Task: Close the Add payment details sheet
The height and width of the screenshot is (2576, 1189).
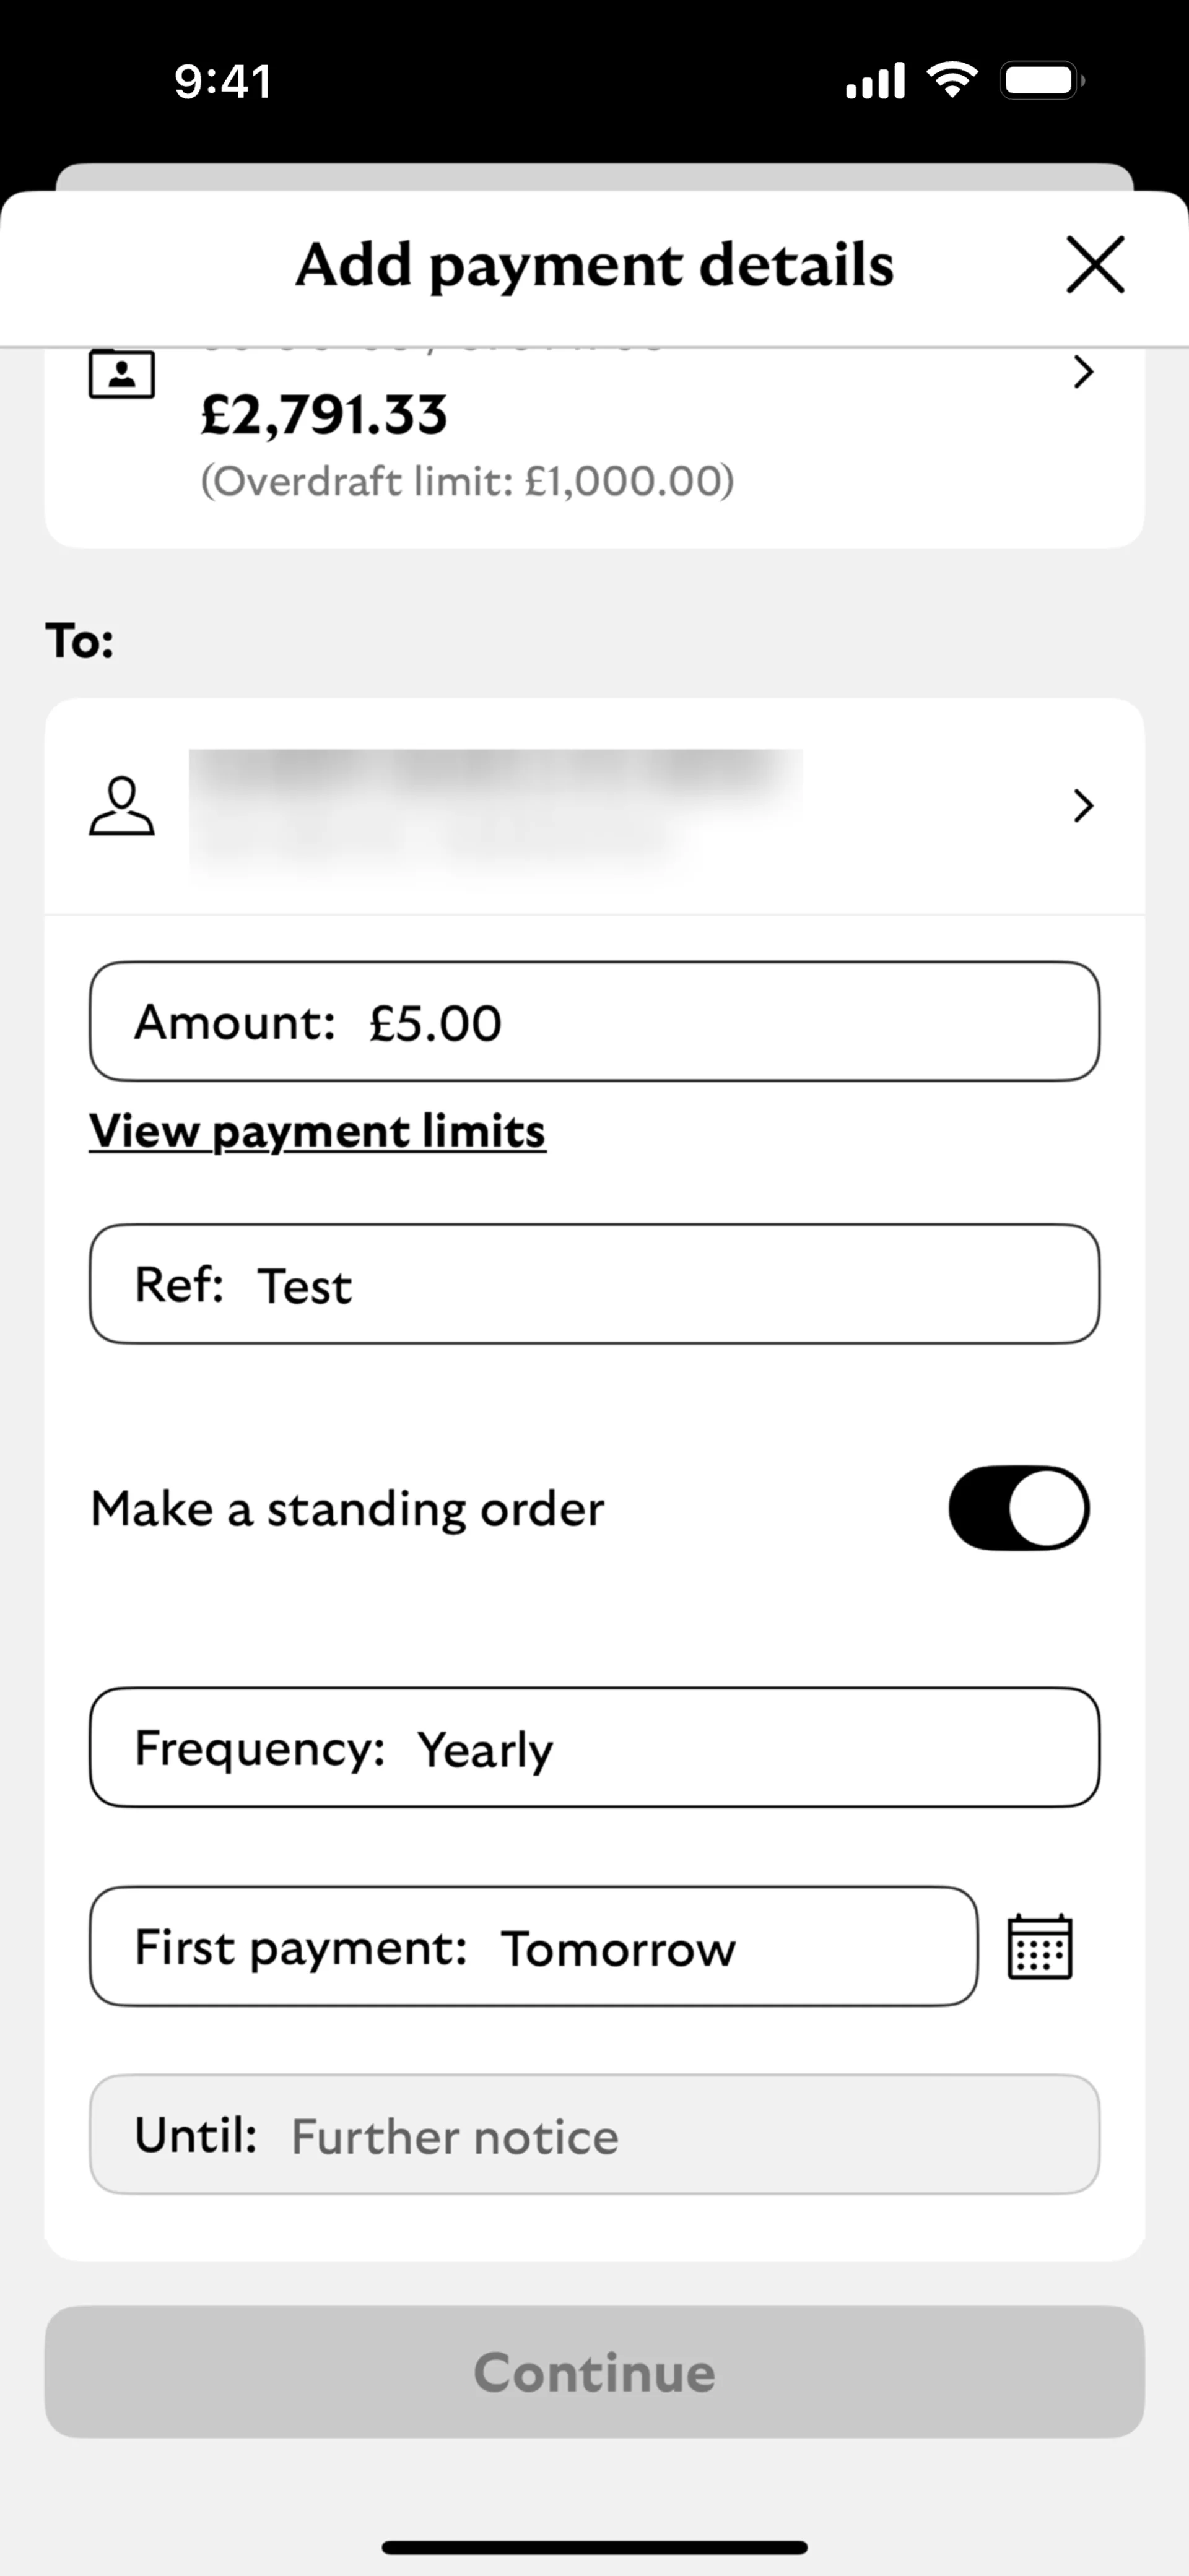Action: point(1095,265)
